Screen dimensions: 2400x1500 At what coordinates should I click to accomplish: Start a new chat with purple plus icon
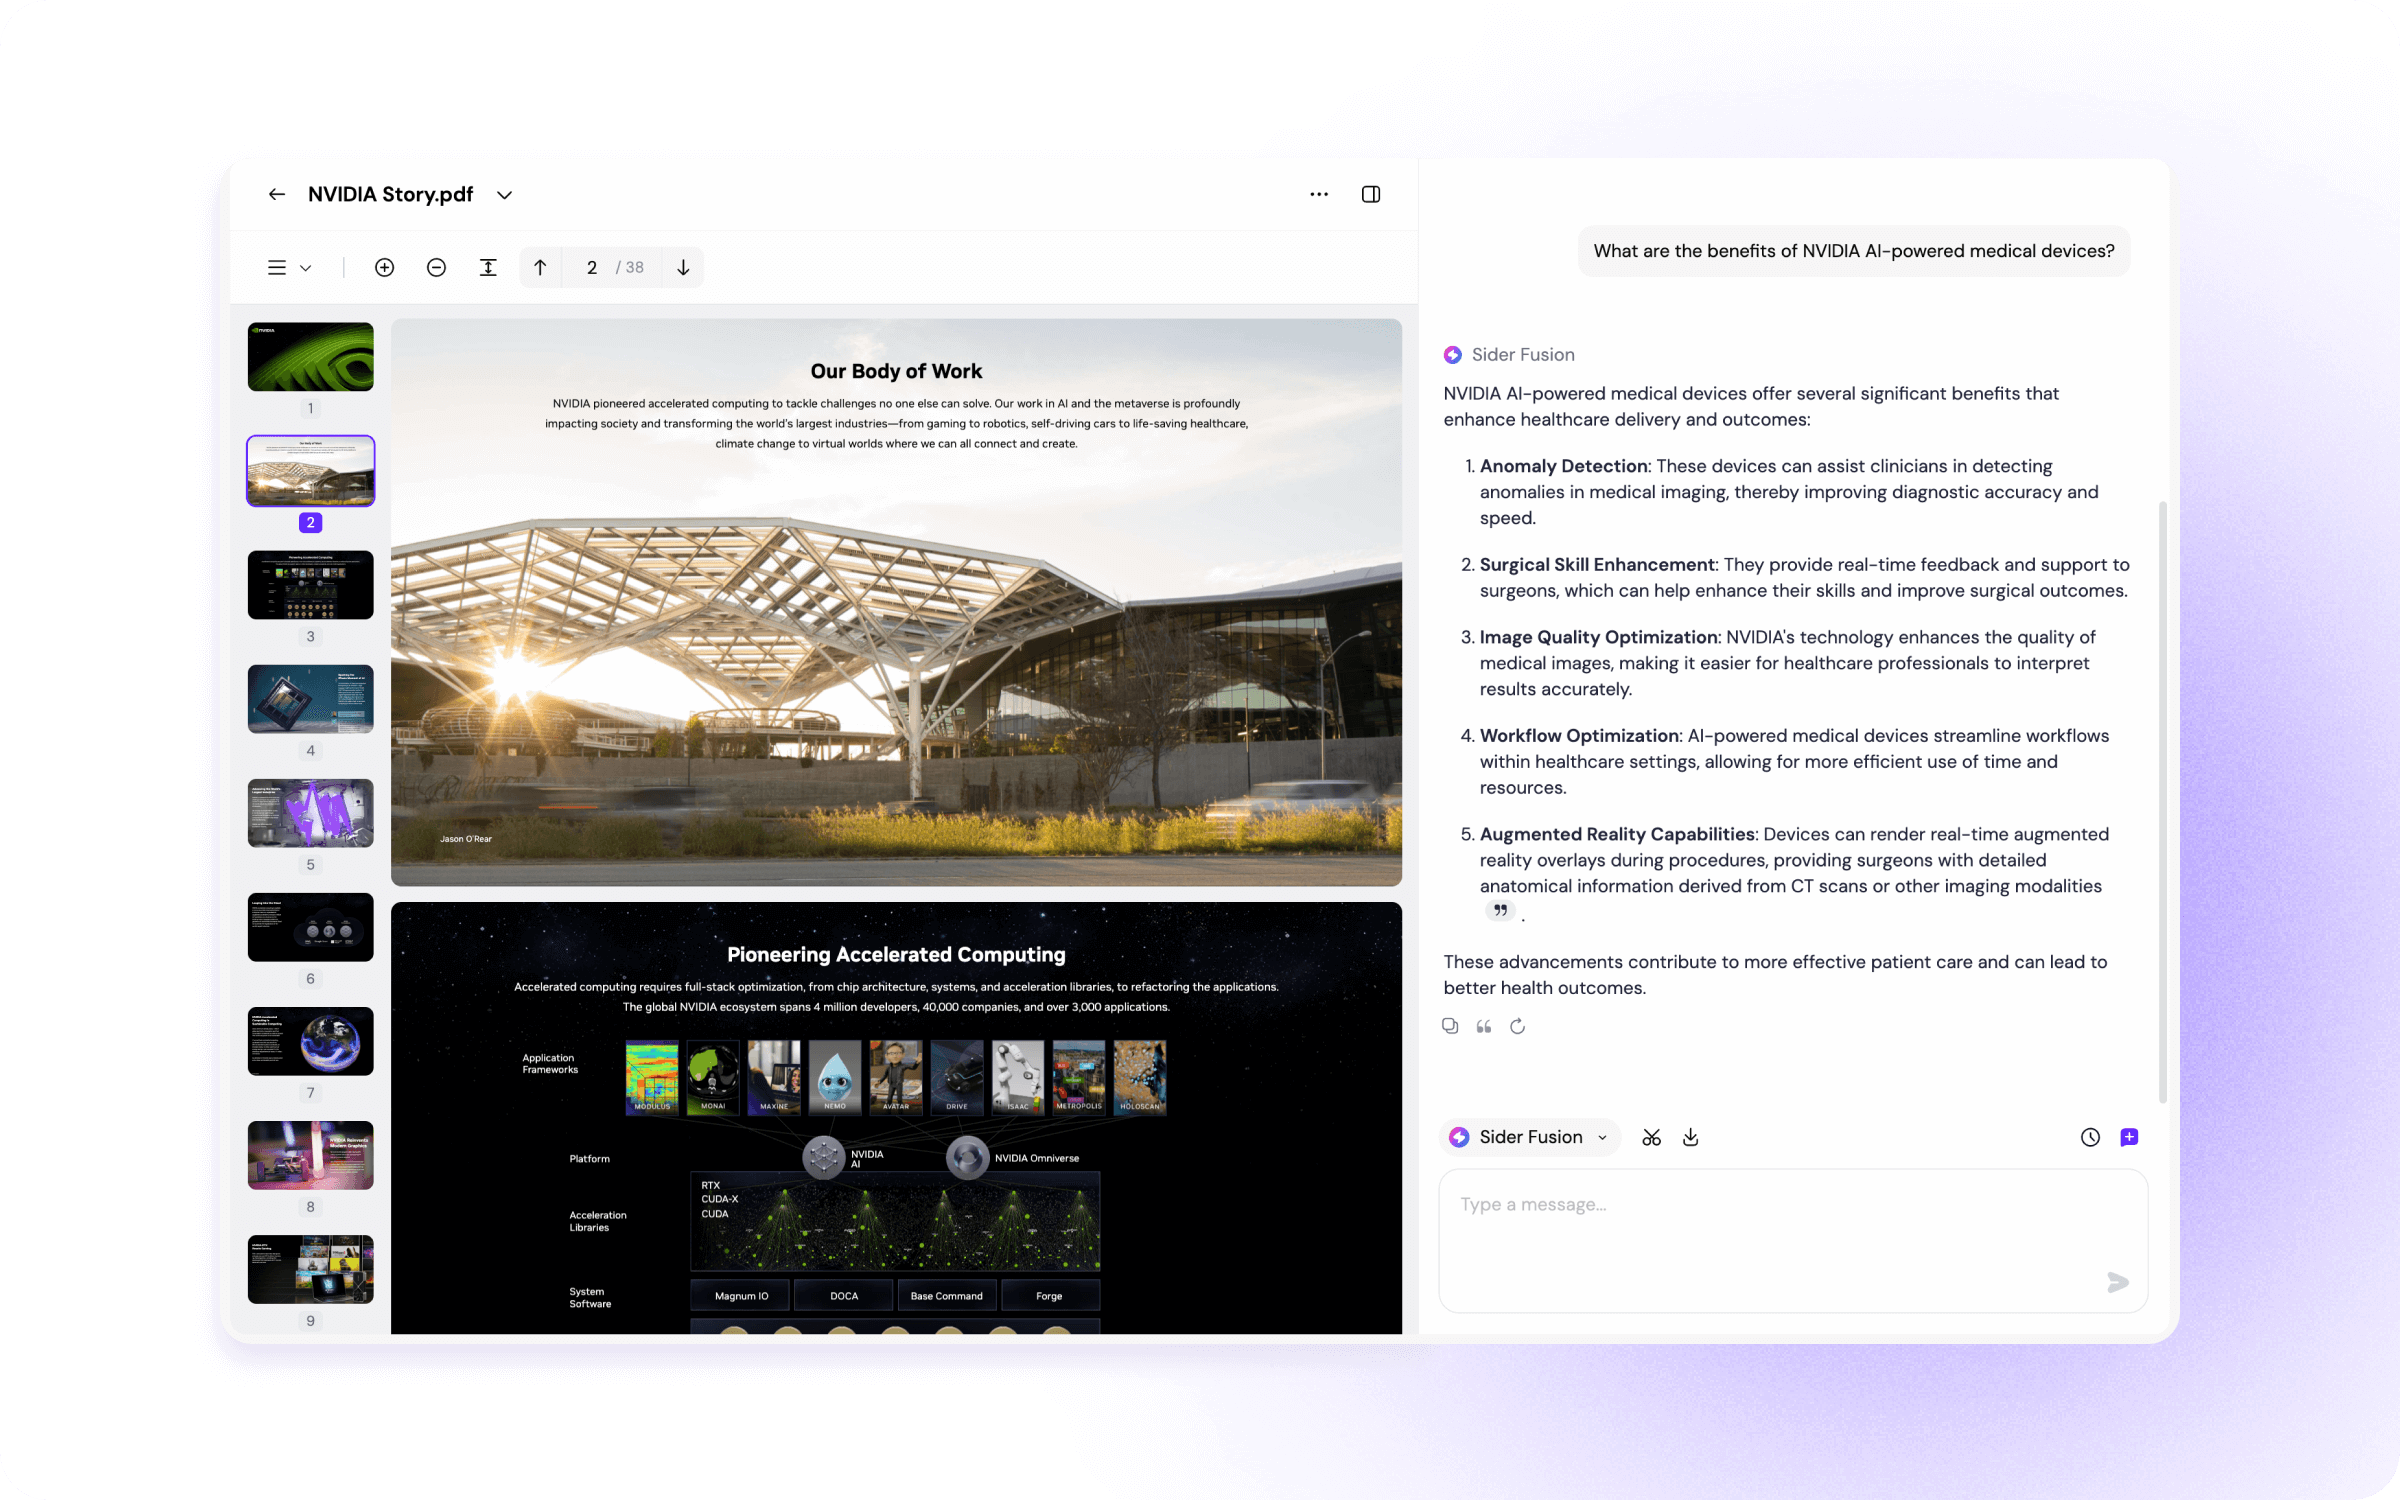(x=2129, y=1137)
